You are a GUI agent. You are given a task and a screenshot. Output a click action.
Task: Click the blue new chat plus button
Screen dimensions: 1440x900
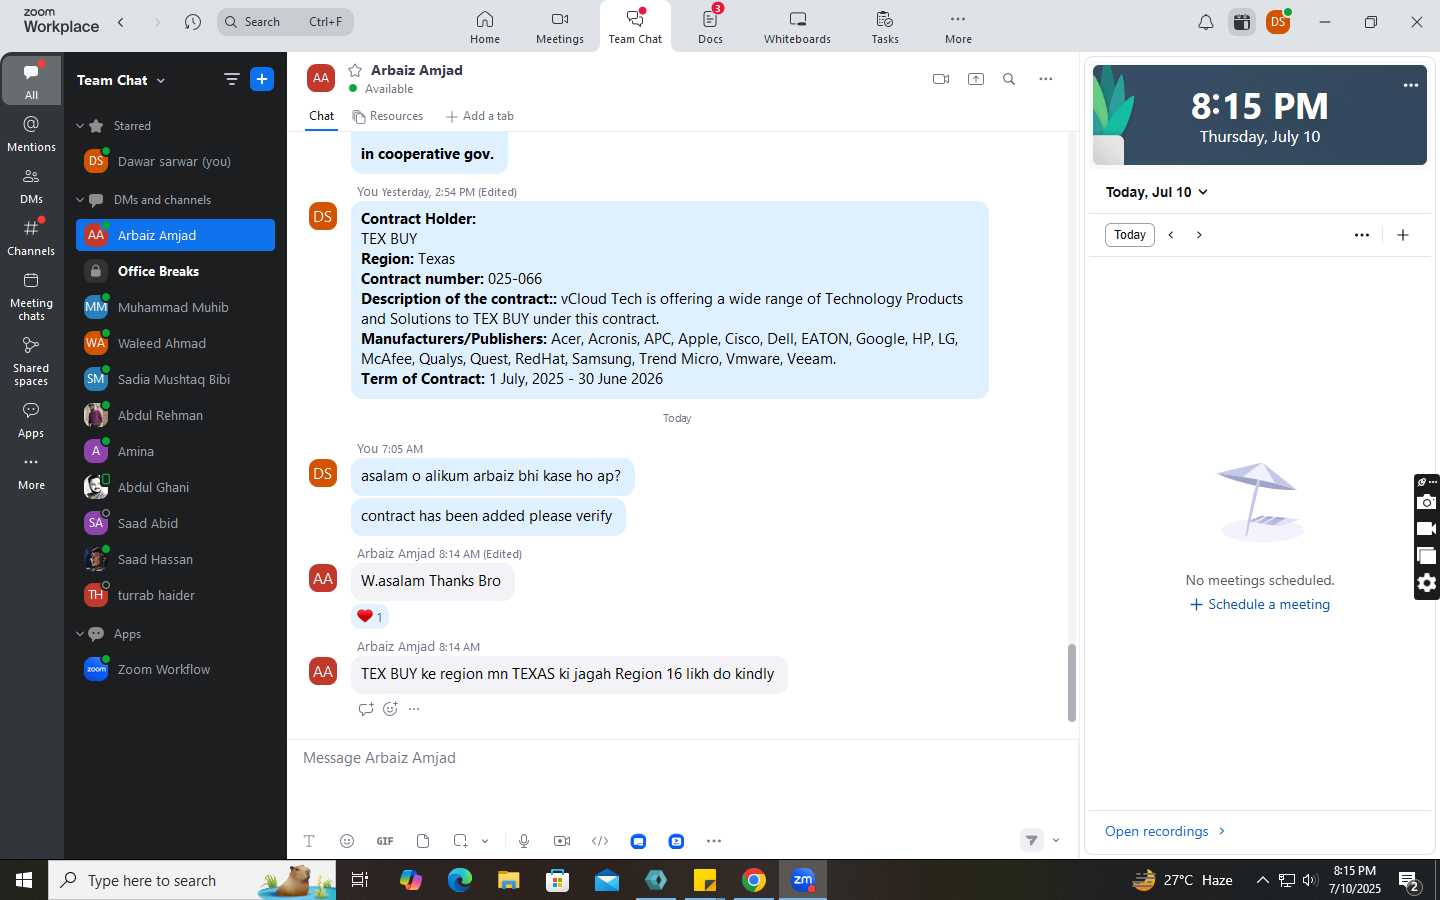click(x=262, y=79)
